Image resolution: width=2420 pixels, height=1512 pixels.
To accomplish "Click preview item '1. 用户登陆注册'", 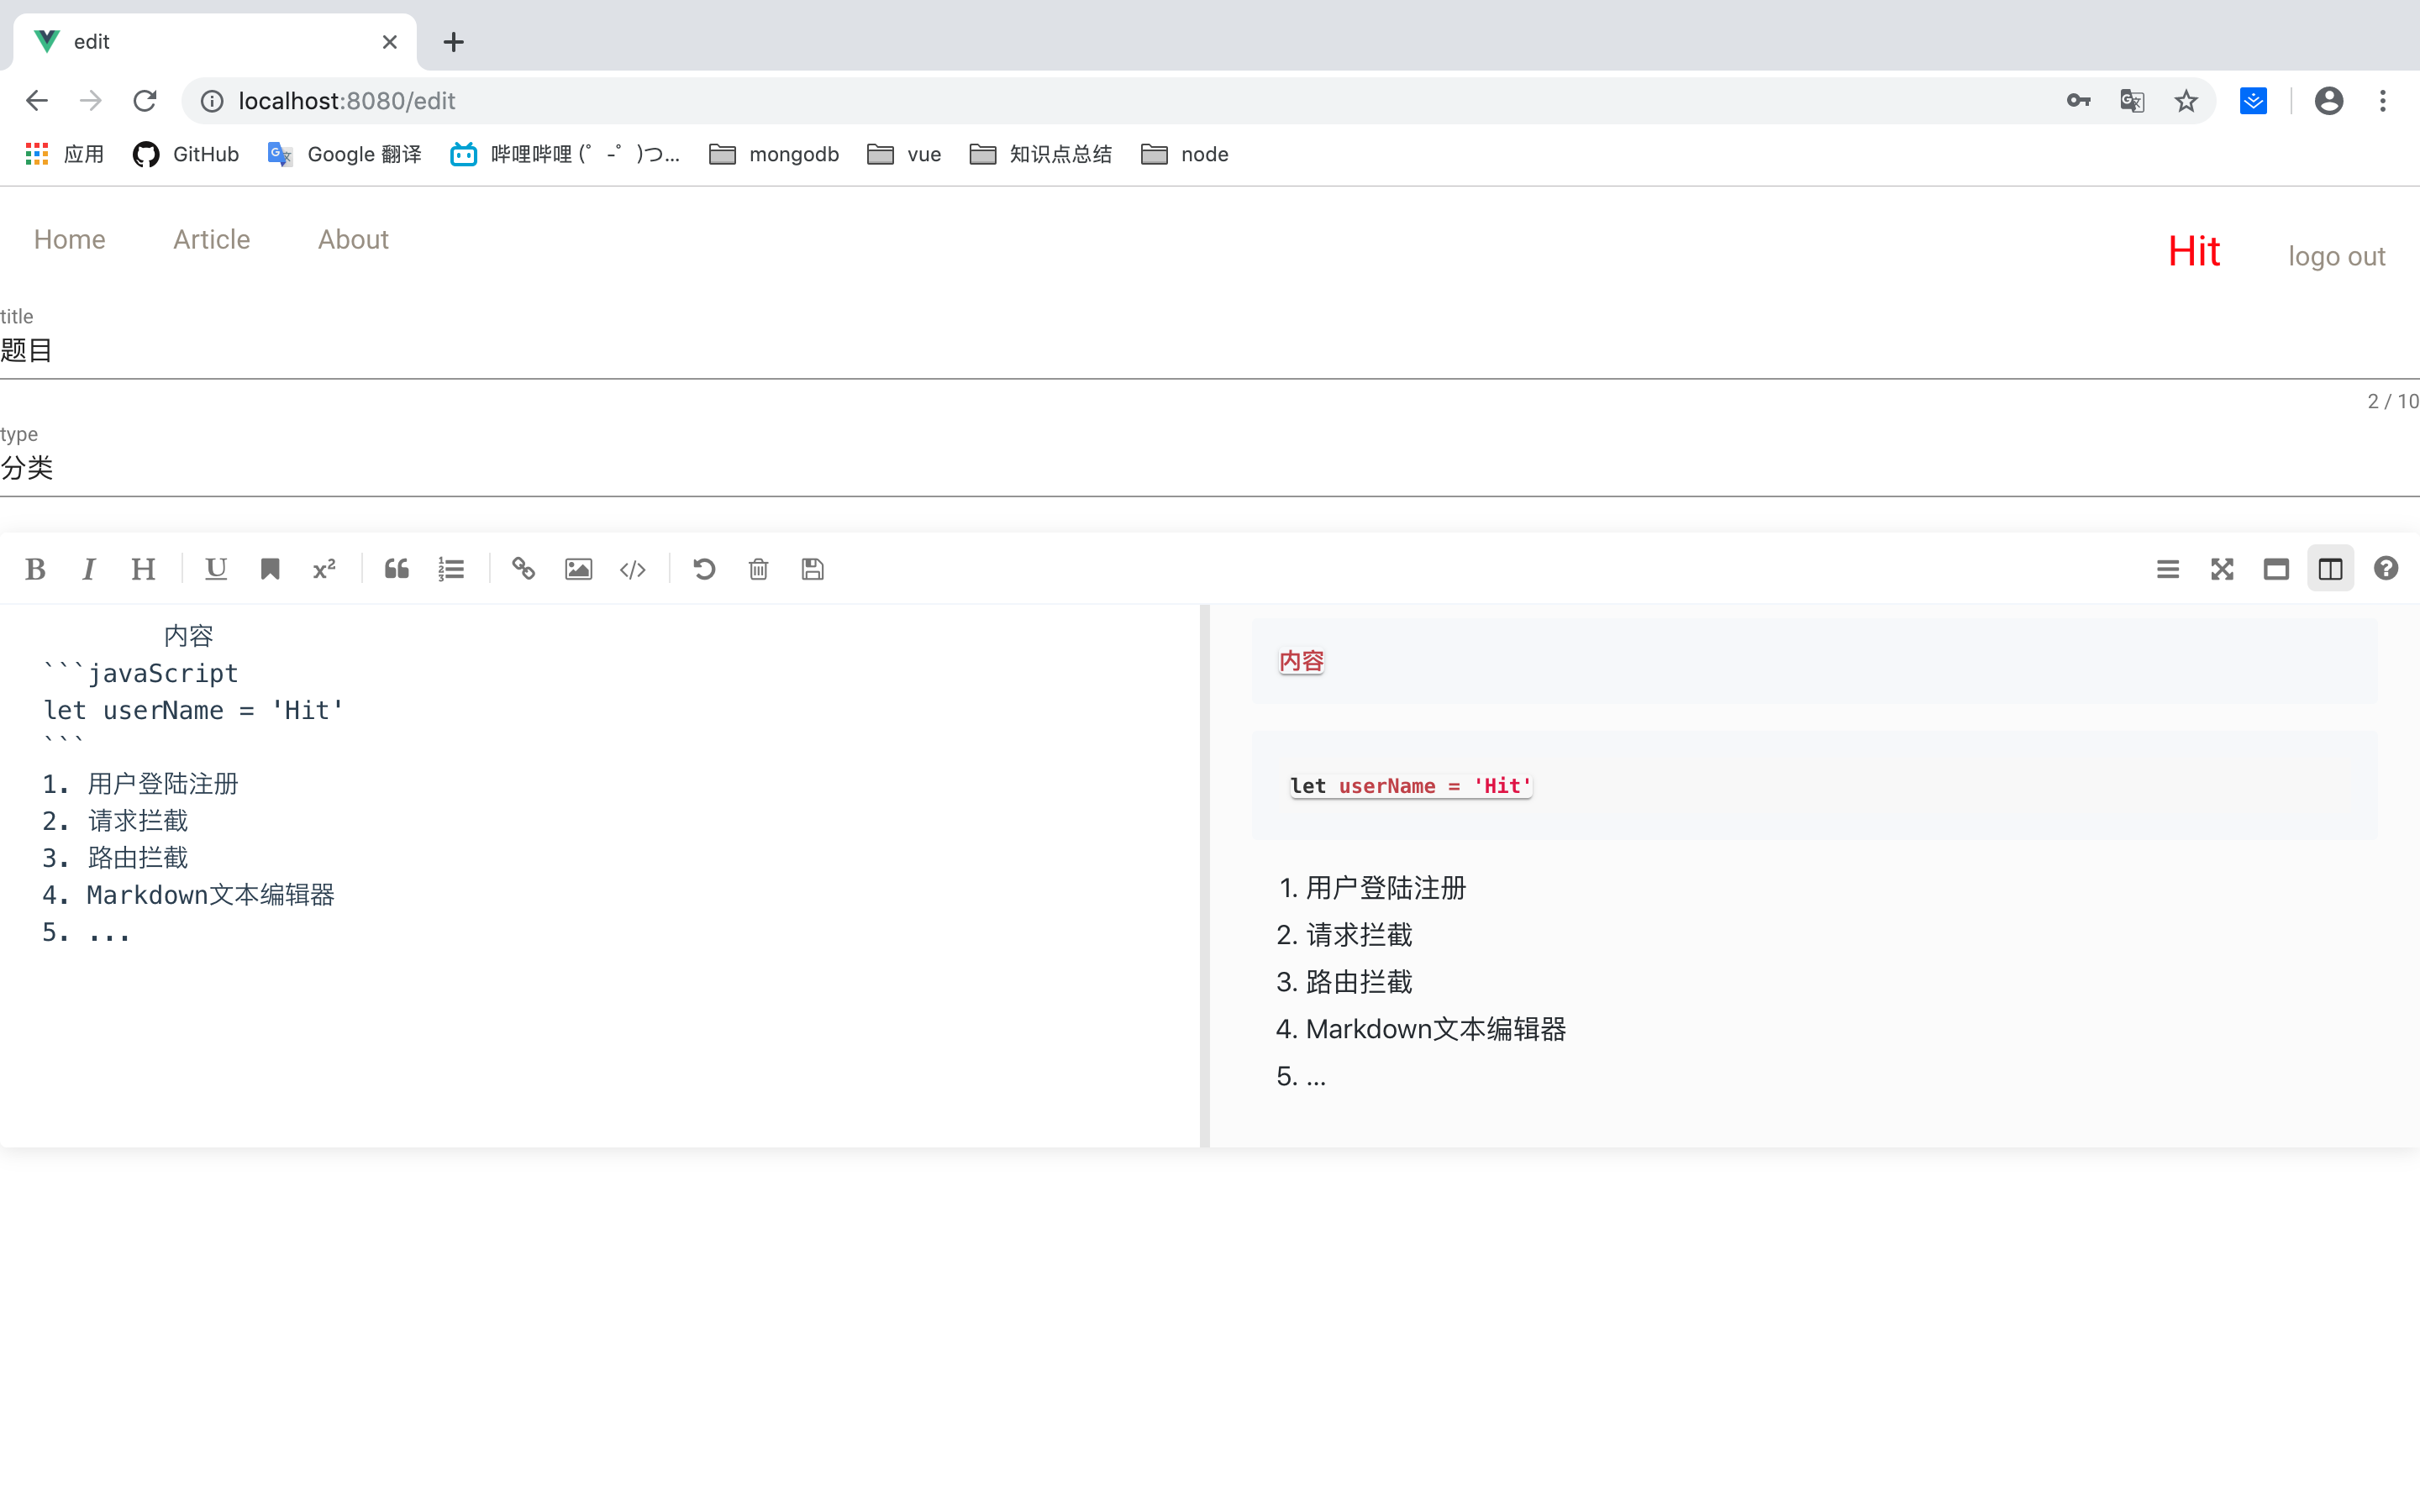I will tap(1371, 888).
